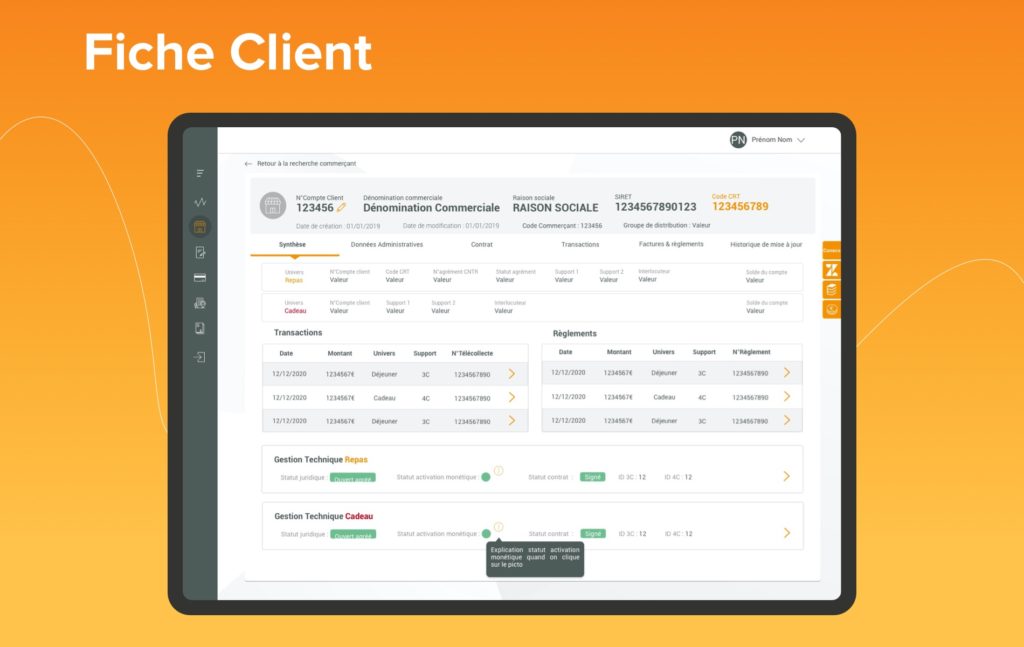Click 4C support cell in Règlements table
This screenshot has height=647, width=1024.
[x=702, y=398]
